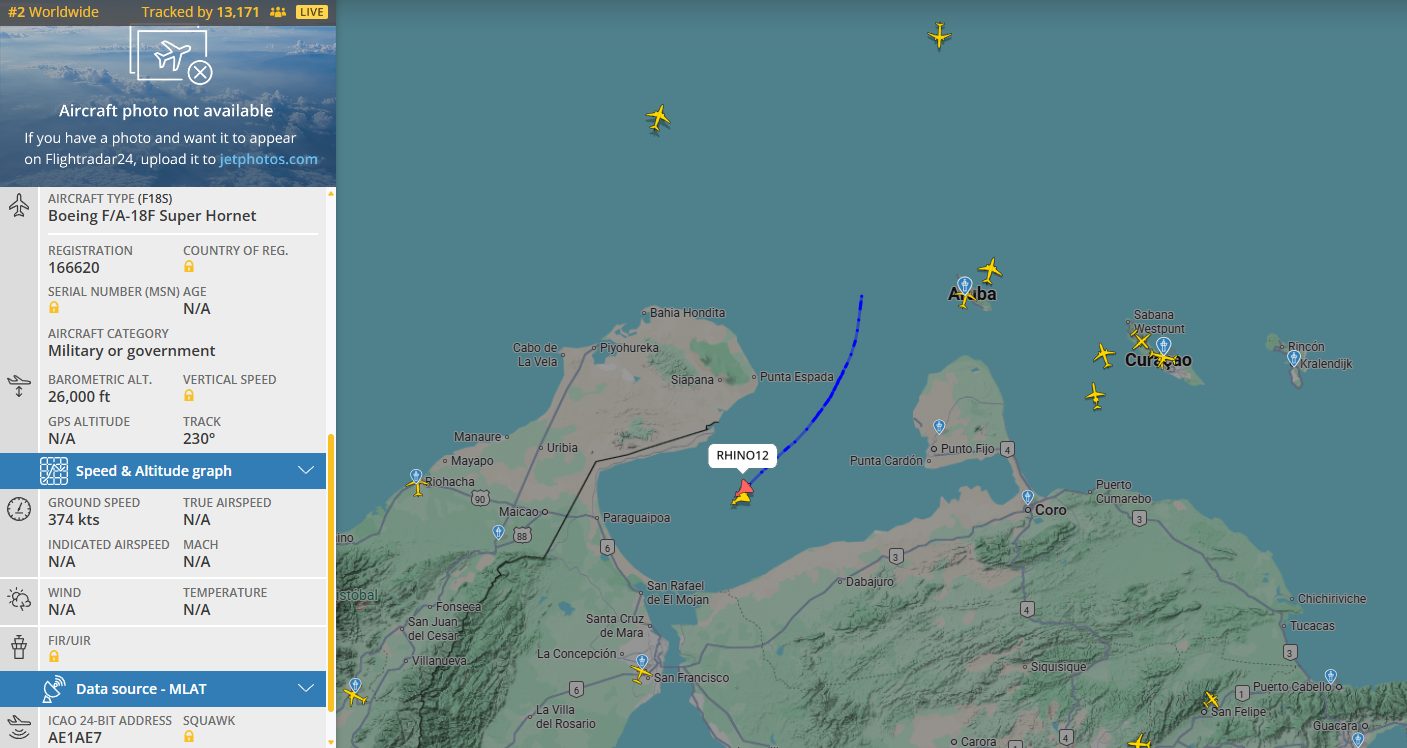Click the lock icon under Country of Reg.
This screenshot has width=1407, height=748.
click(189, 267)
